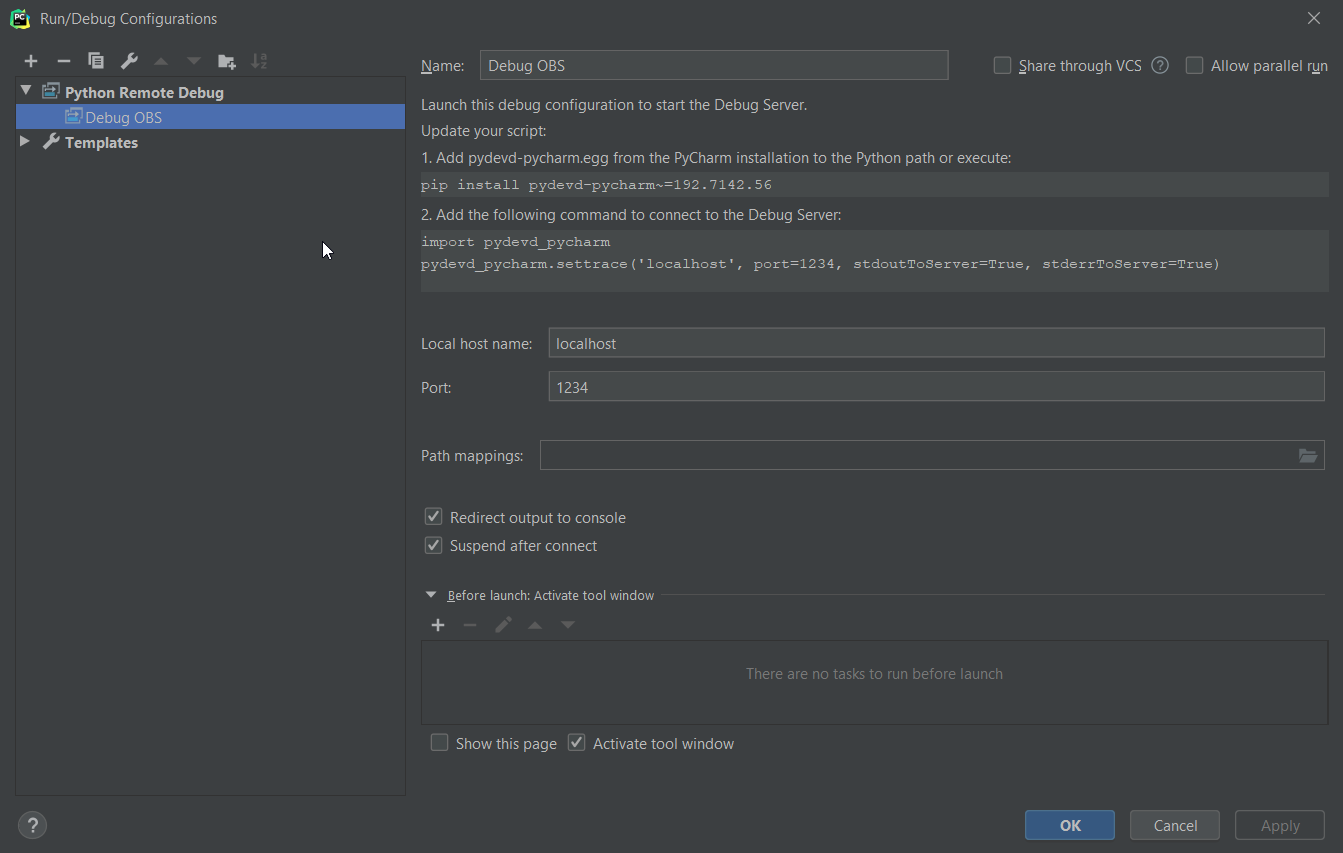Collapse the Before launch section
This screenshot has width=1343, height=853.
coord(431,595)
